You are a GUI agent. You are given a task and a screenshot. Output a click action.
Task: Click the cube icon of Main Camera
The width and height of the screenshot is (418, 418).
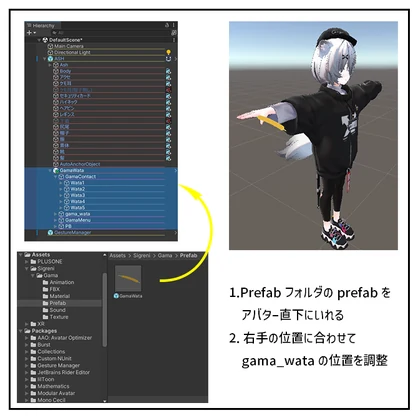(50, 46)
